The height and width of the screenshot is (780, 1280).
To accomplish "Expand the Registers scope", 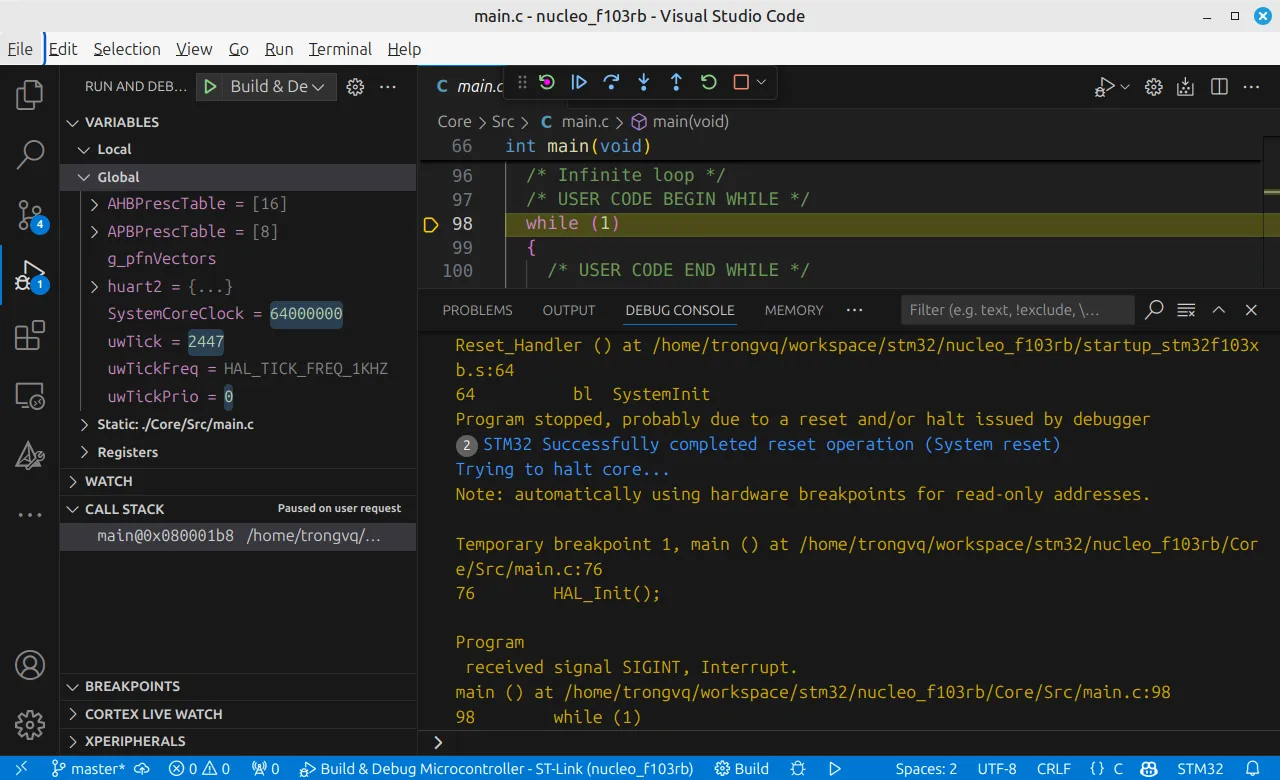I will pos(238,452).
